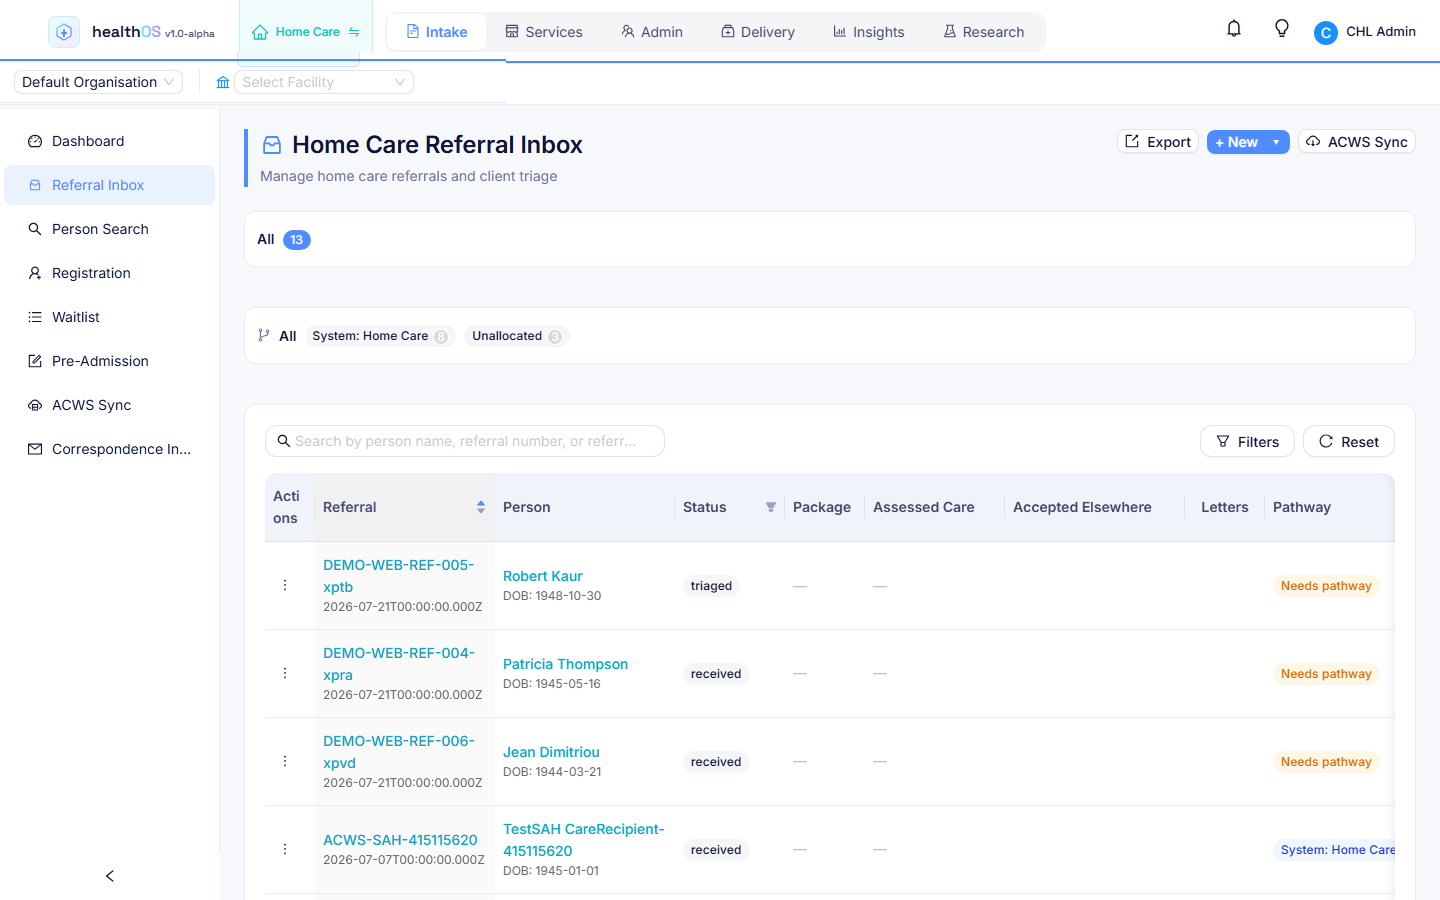Viewport: 1440px width, 900px height.
Task: Click the lightbulb tips icon
Action: pyautogui.click(x=1282, y=29)
